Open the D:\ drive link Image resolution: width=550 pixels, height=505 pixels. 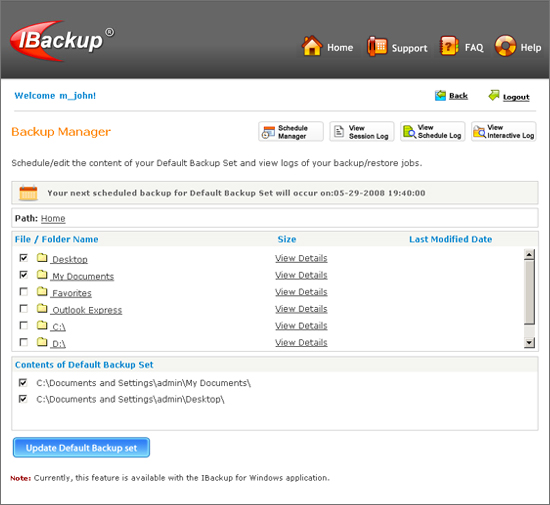[59, 344]
